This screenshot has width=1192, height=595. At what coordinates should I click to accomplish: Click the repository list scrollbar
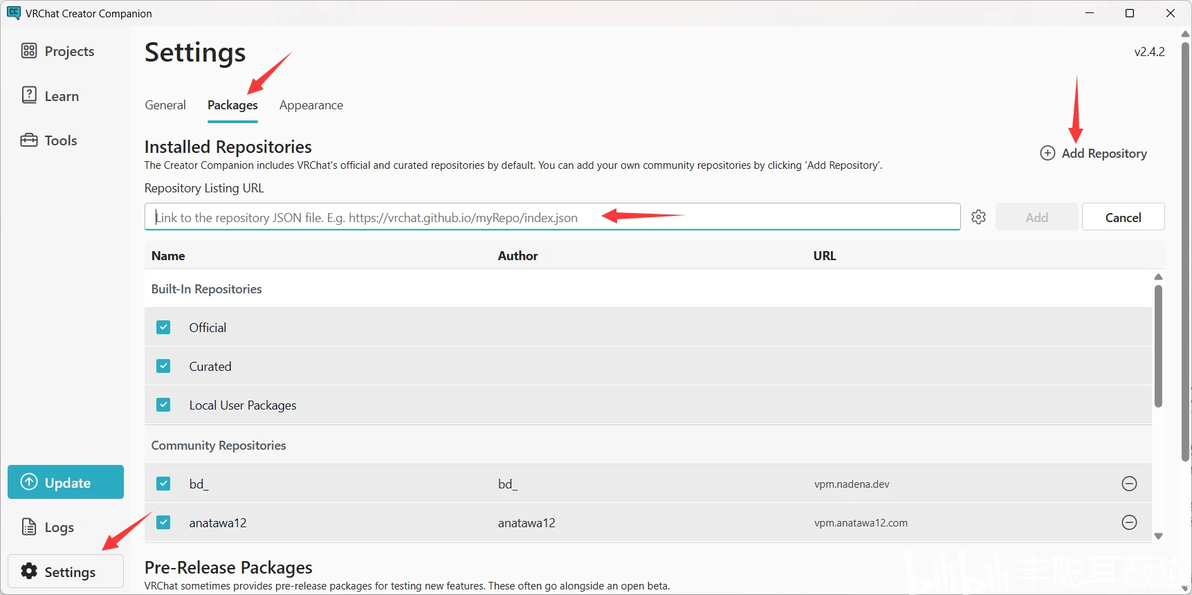click(x=1158, y=346)
